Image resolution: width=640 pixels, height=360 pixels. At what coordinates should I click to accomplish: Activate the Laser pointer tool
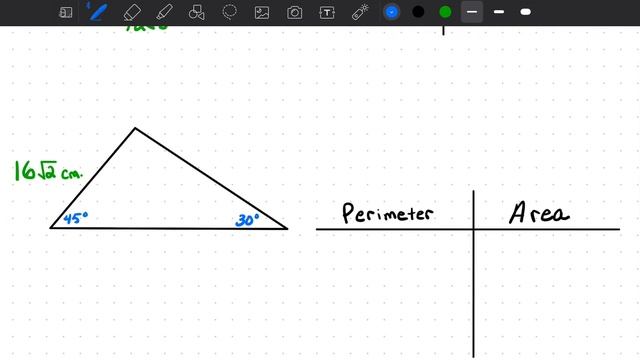tap(360, 12)
